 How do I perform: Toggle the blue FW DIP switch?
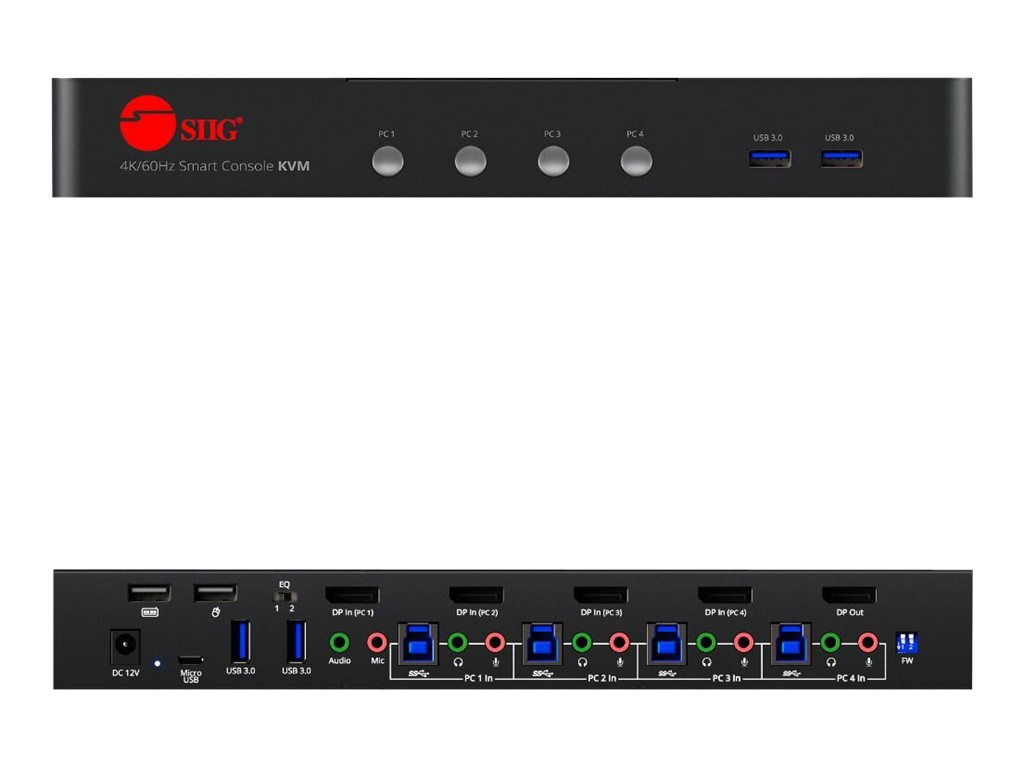(906, 643)
